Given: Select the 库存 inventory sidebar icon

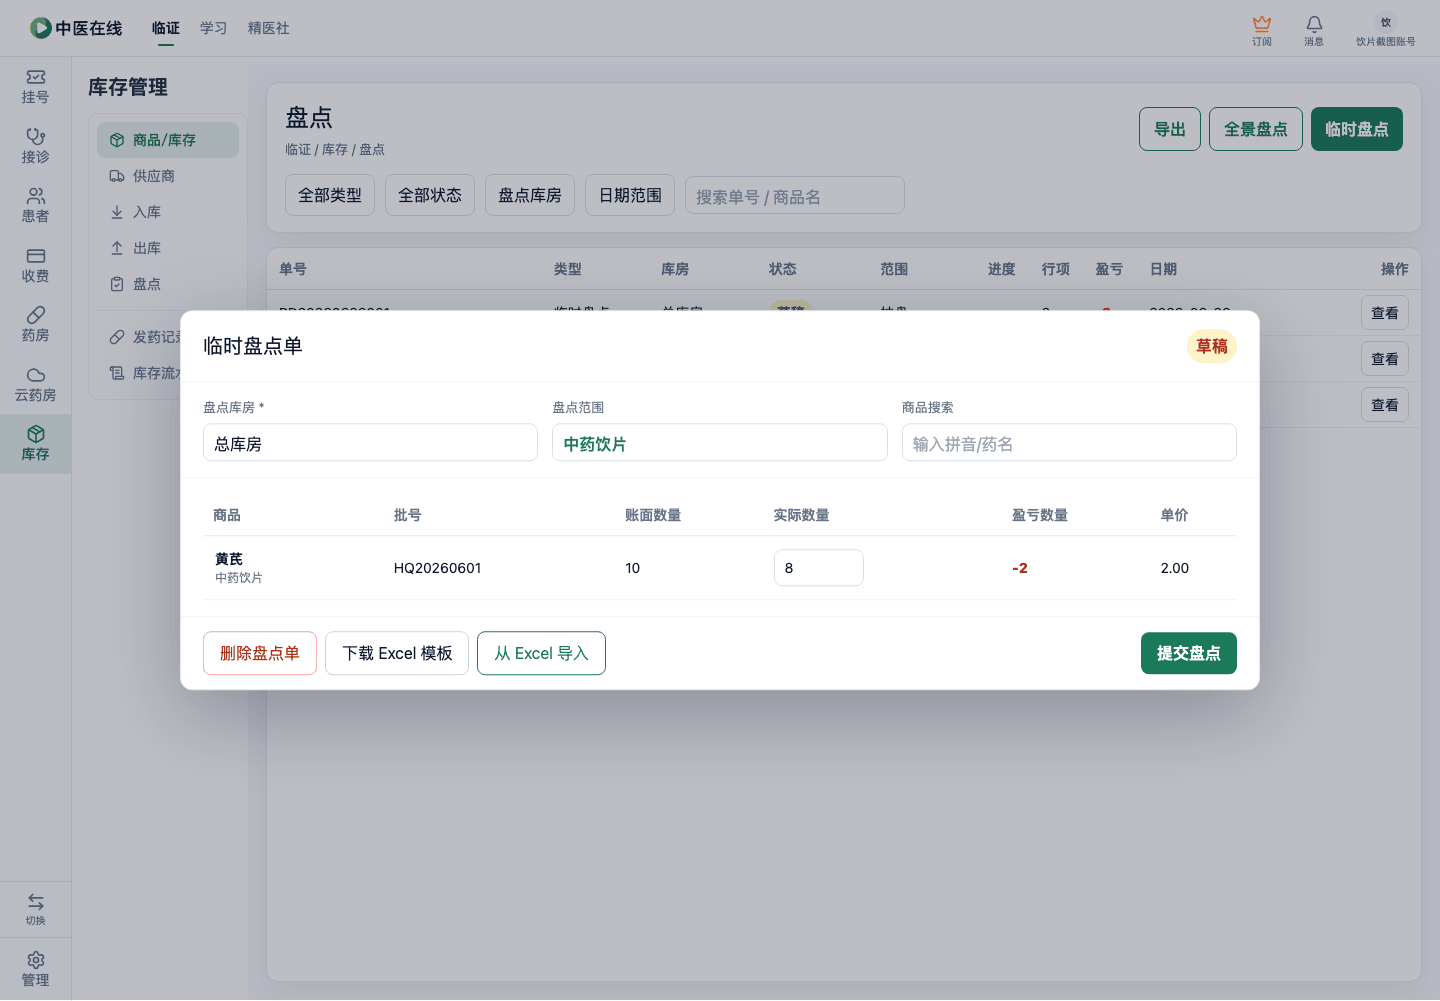Looking at the screenshot, I should click(x=35, y=444).
